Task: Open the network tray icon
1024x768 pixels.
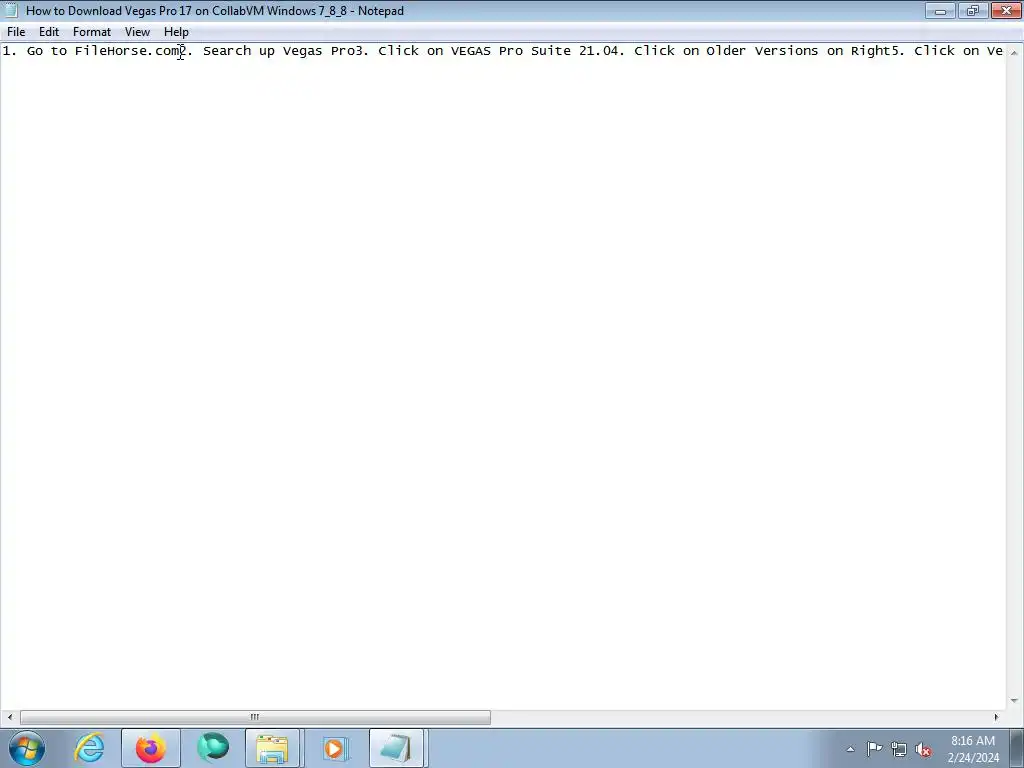Action: pos(899,749)
